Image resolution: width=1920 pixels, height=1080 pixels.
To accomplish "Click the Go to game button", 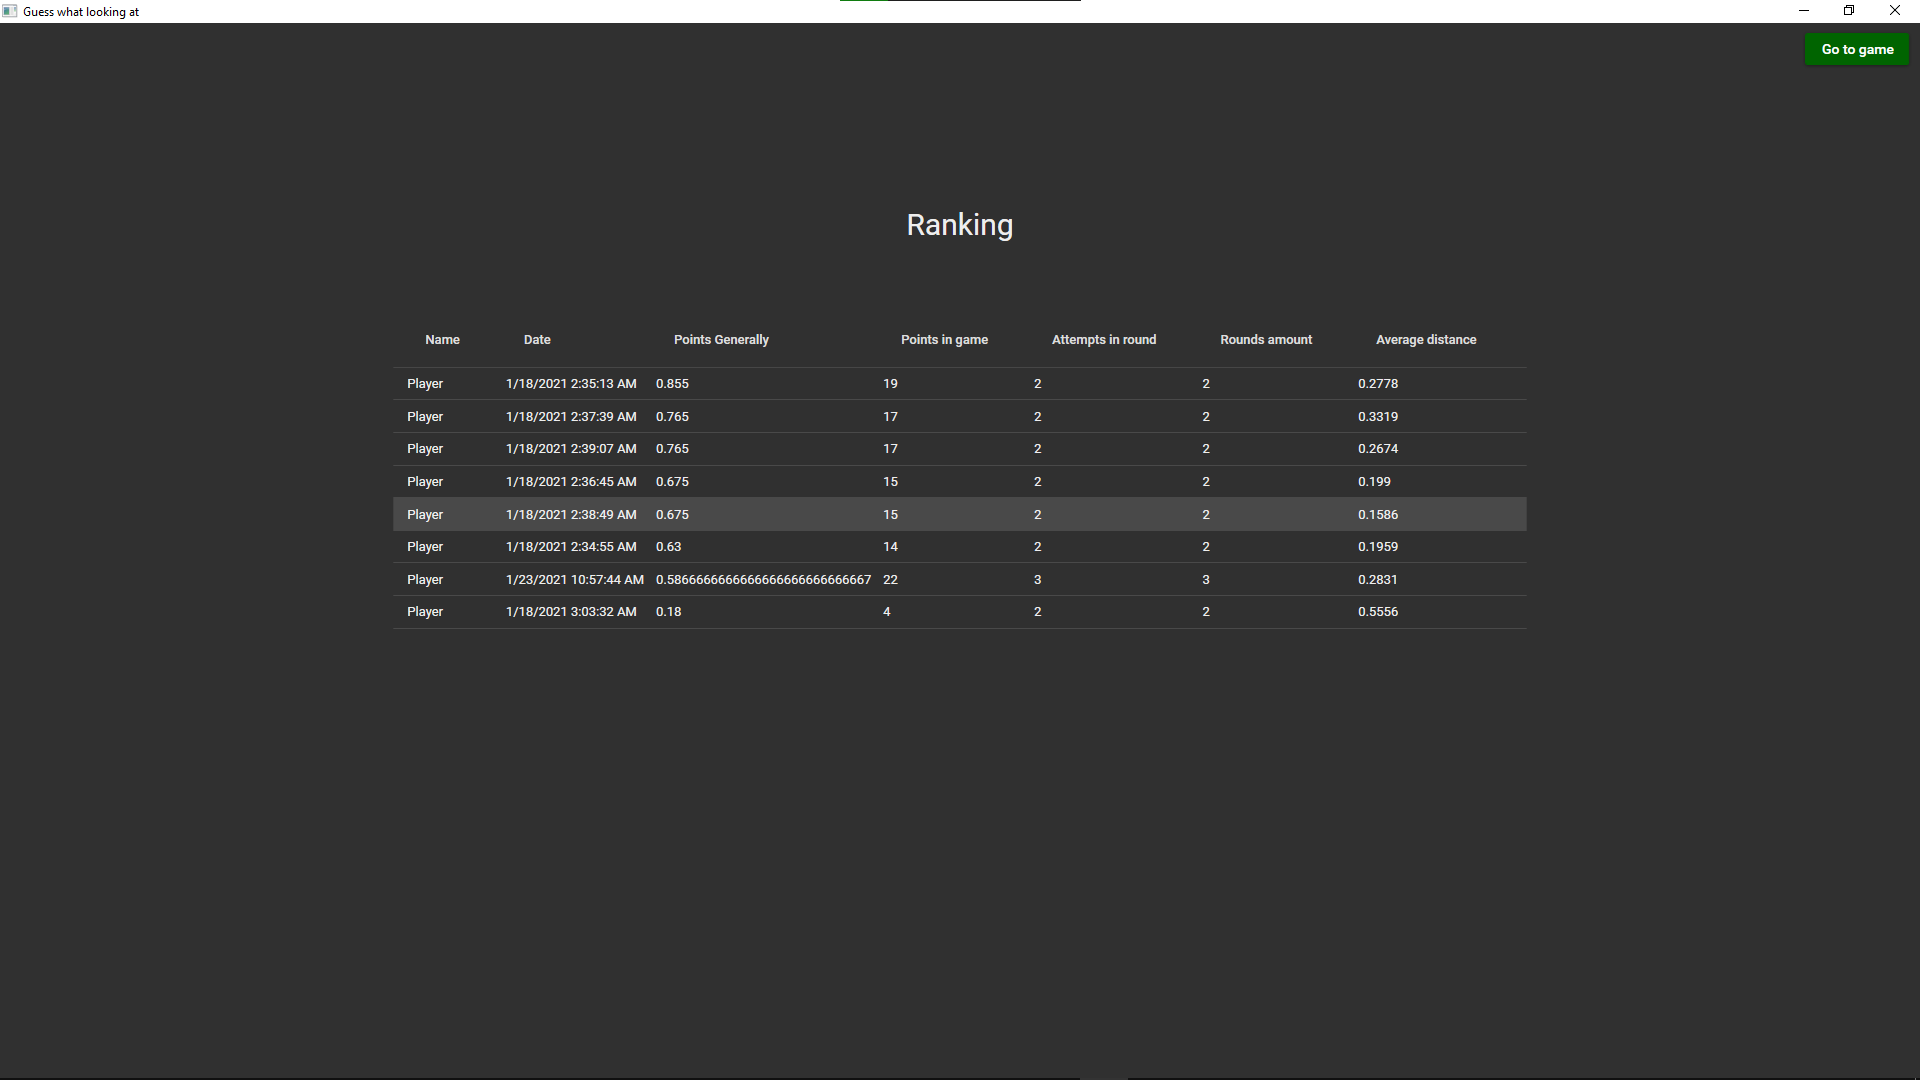I will pyautogui.click(x=1856, y=49).
